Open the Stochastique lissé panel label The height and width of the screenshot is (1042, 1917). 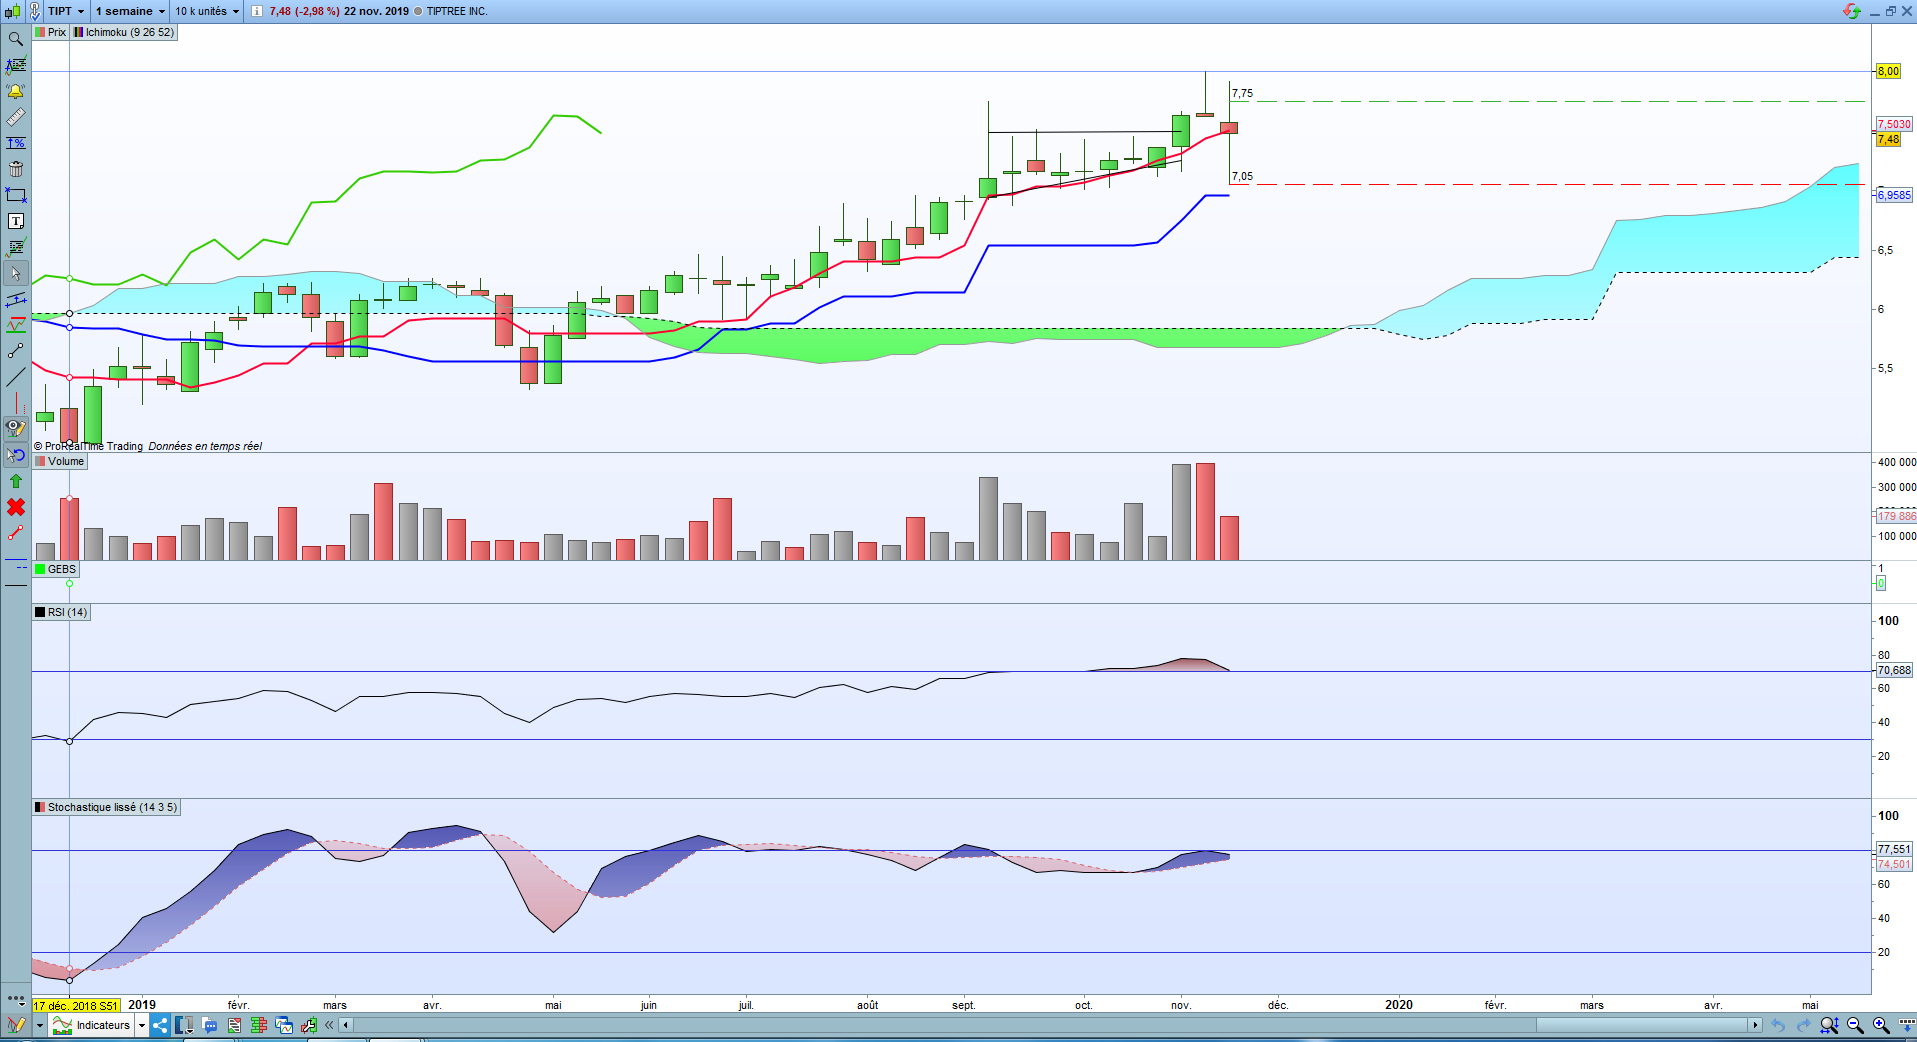pyautogui.click(x=106, y=807)
